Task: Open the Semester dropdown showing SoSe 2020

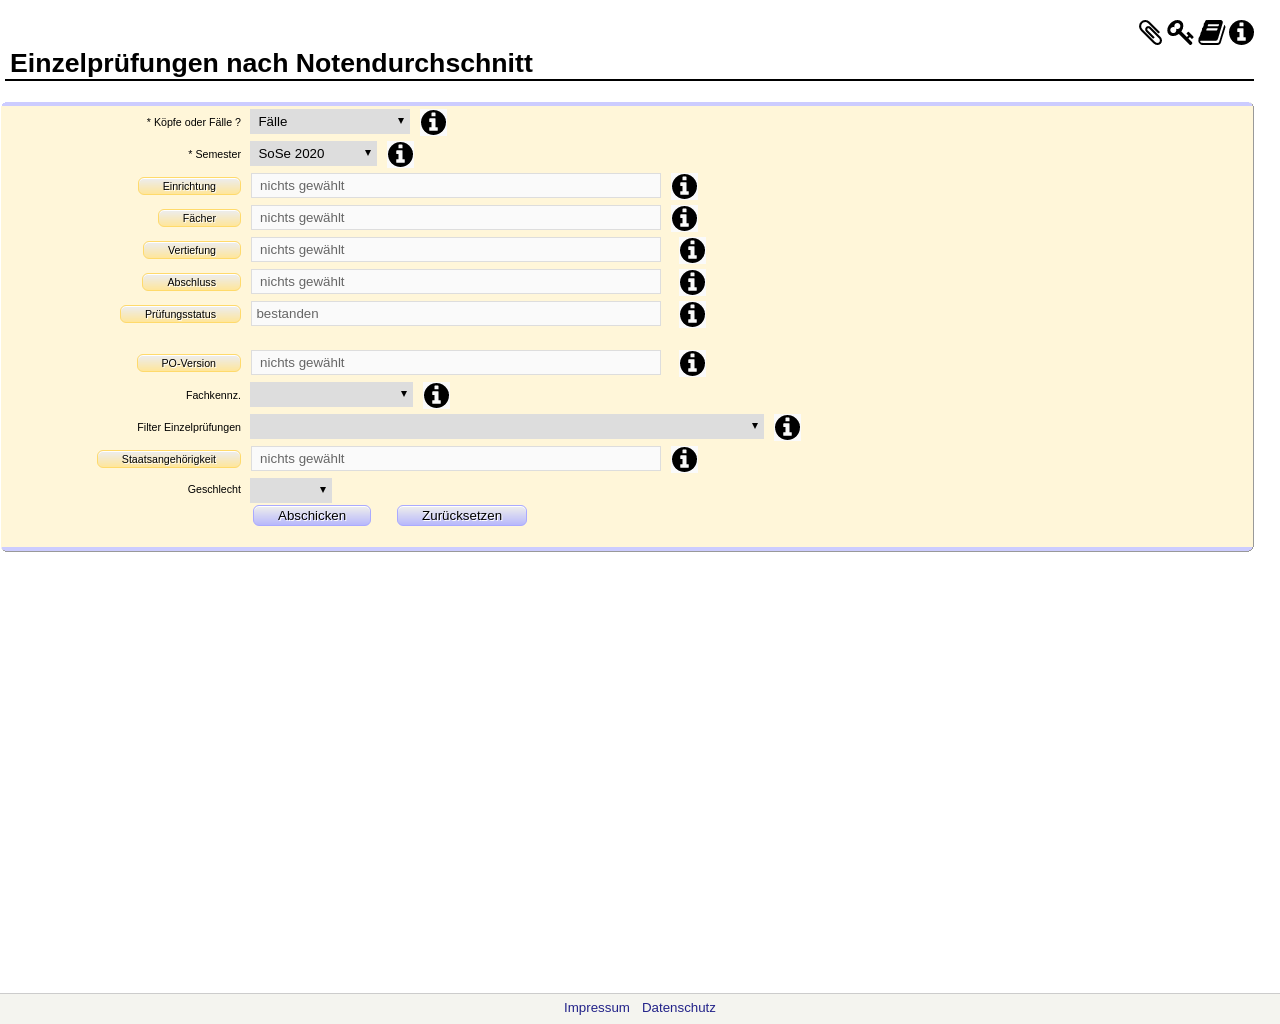Action: point(313,153)
